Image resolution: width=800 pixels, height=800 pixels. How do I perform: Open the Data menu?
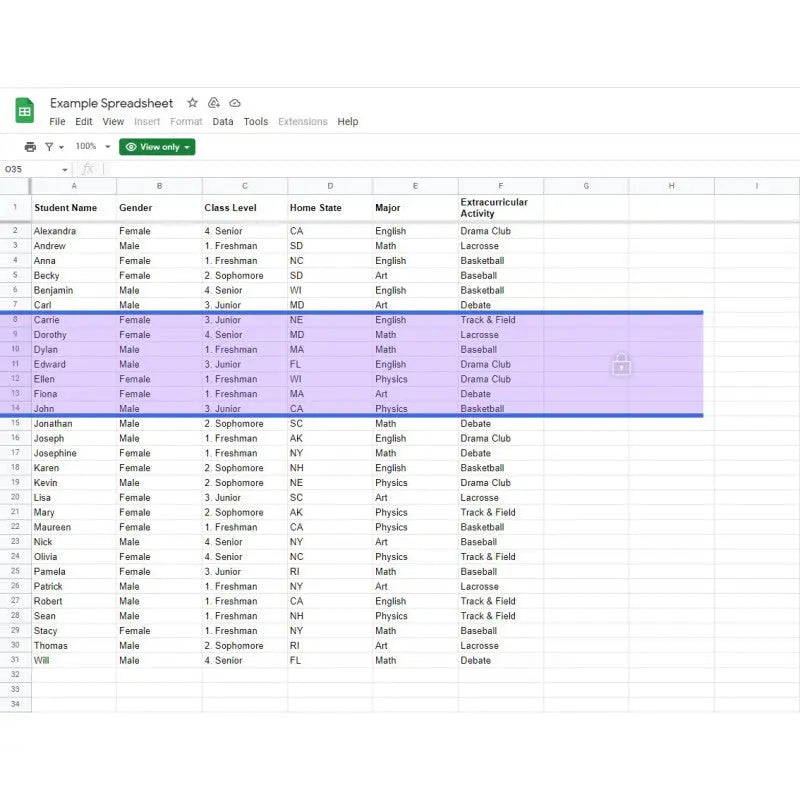click(x=223, y=122)
